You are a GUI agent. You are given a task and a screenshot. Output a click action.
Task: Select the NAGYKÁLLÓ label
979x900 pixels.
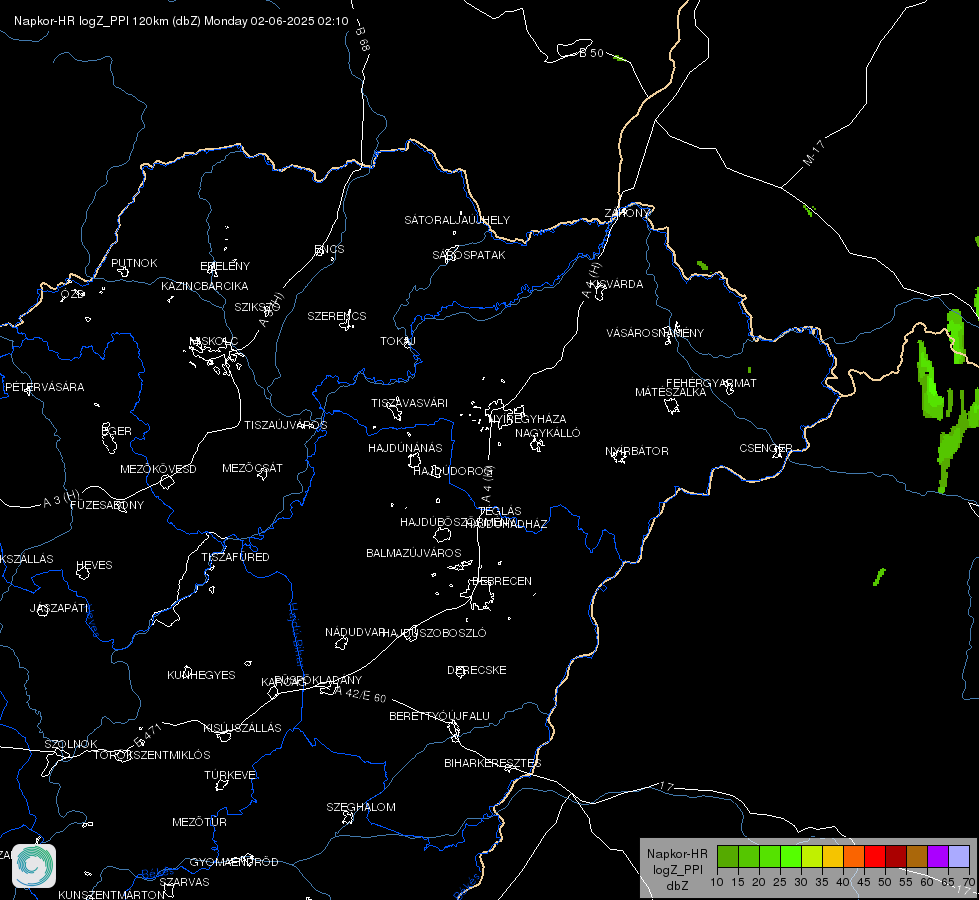point(548,433)
